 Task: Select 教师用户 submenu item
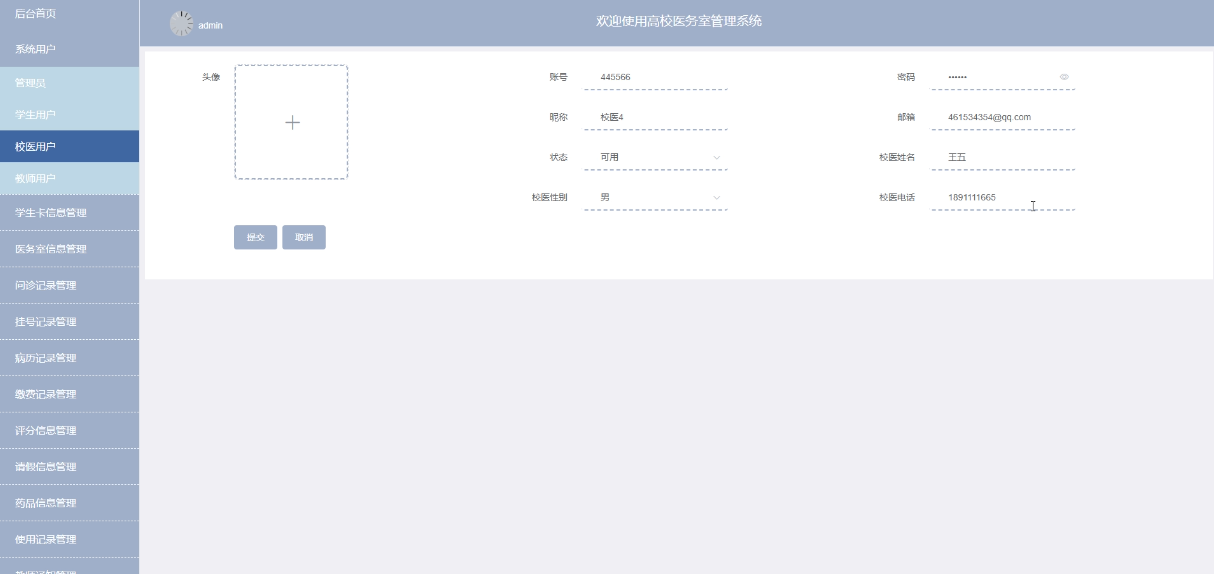[70, 178]
